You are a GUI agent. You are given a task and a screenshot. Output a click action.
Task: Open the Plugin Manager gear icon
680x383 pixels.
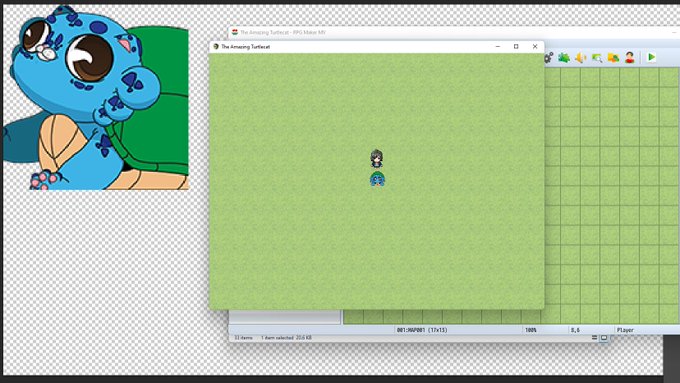click(549, 57)
